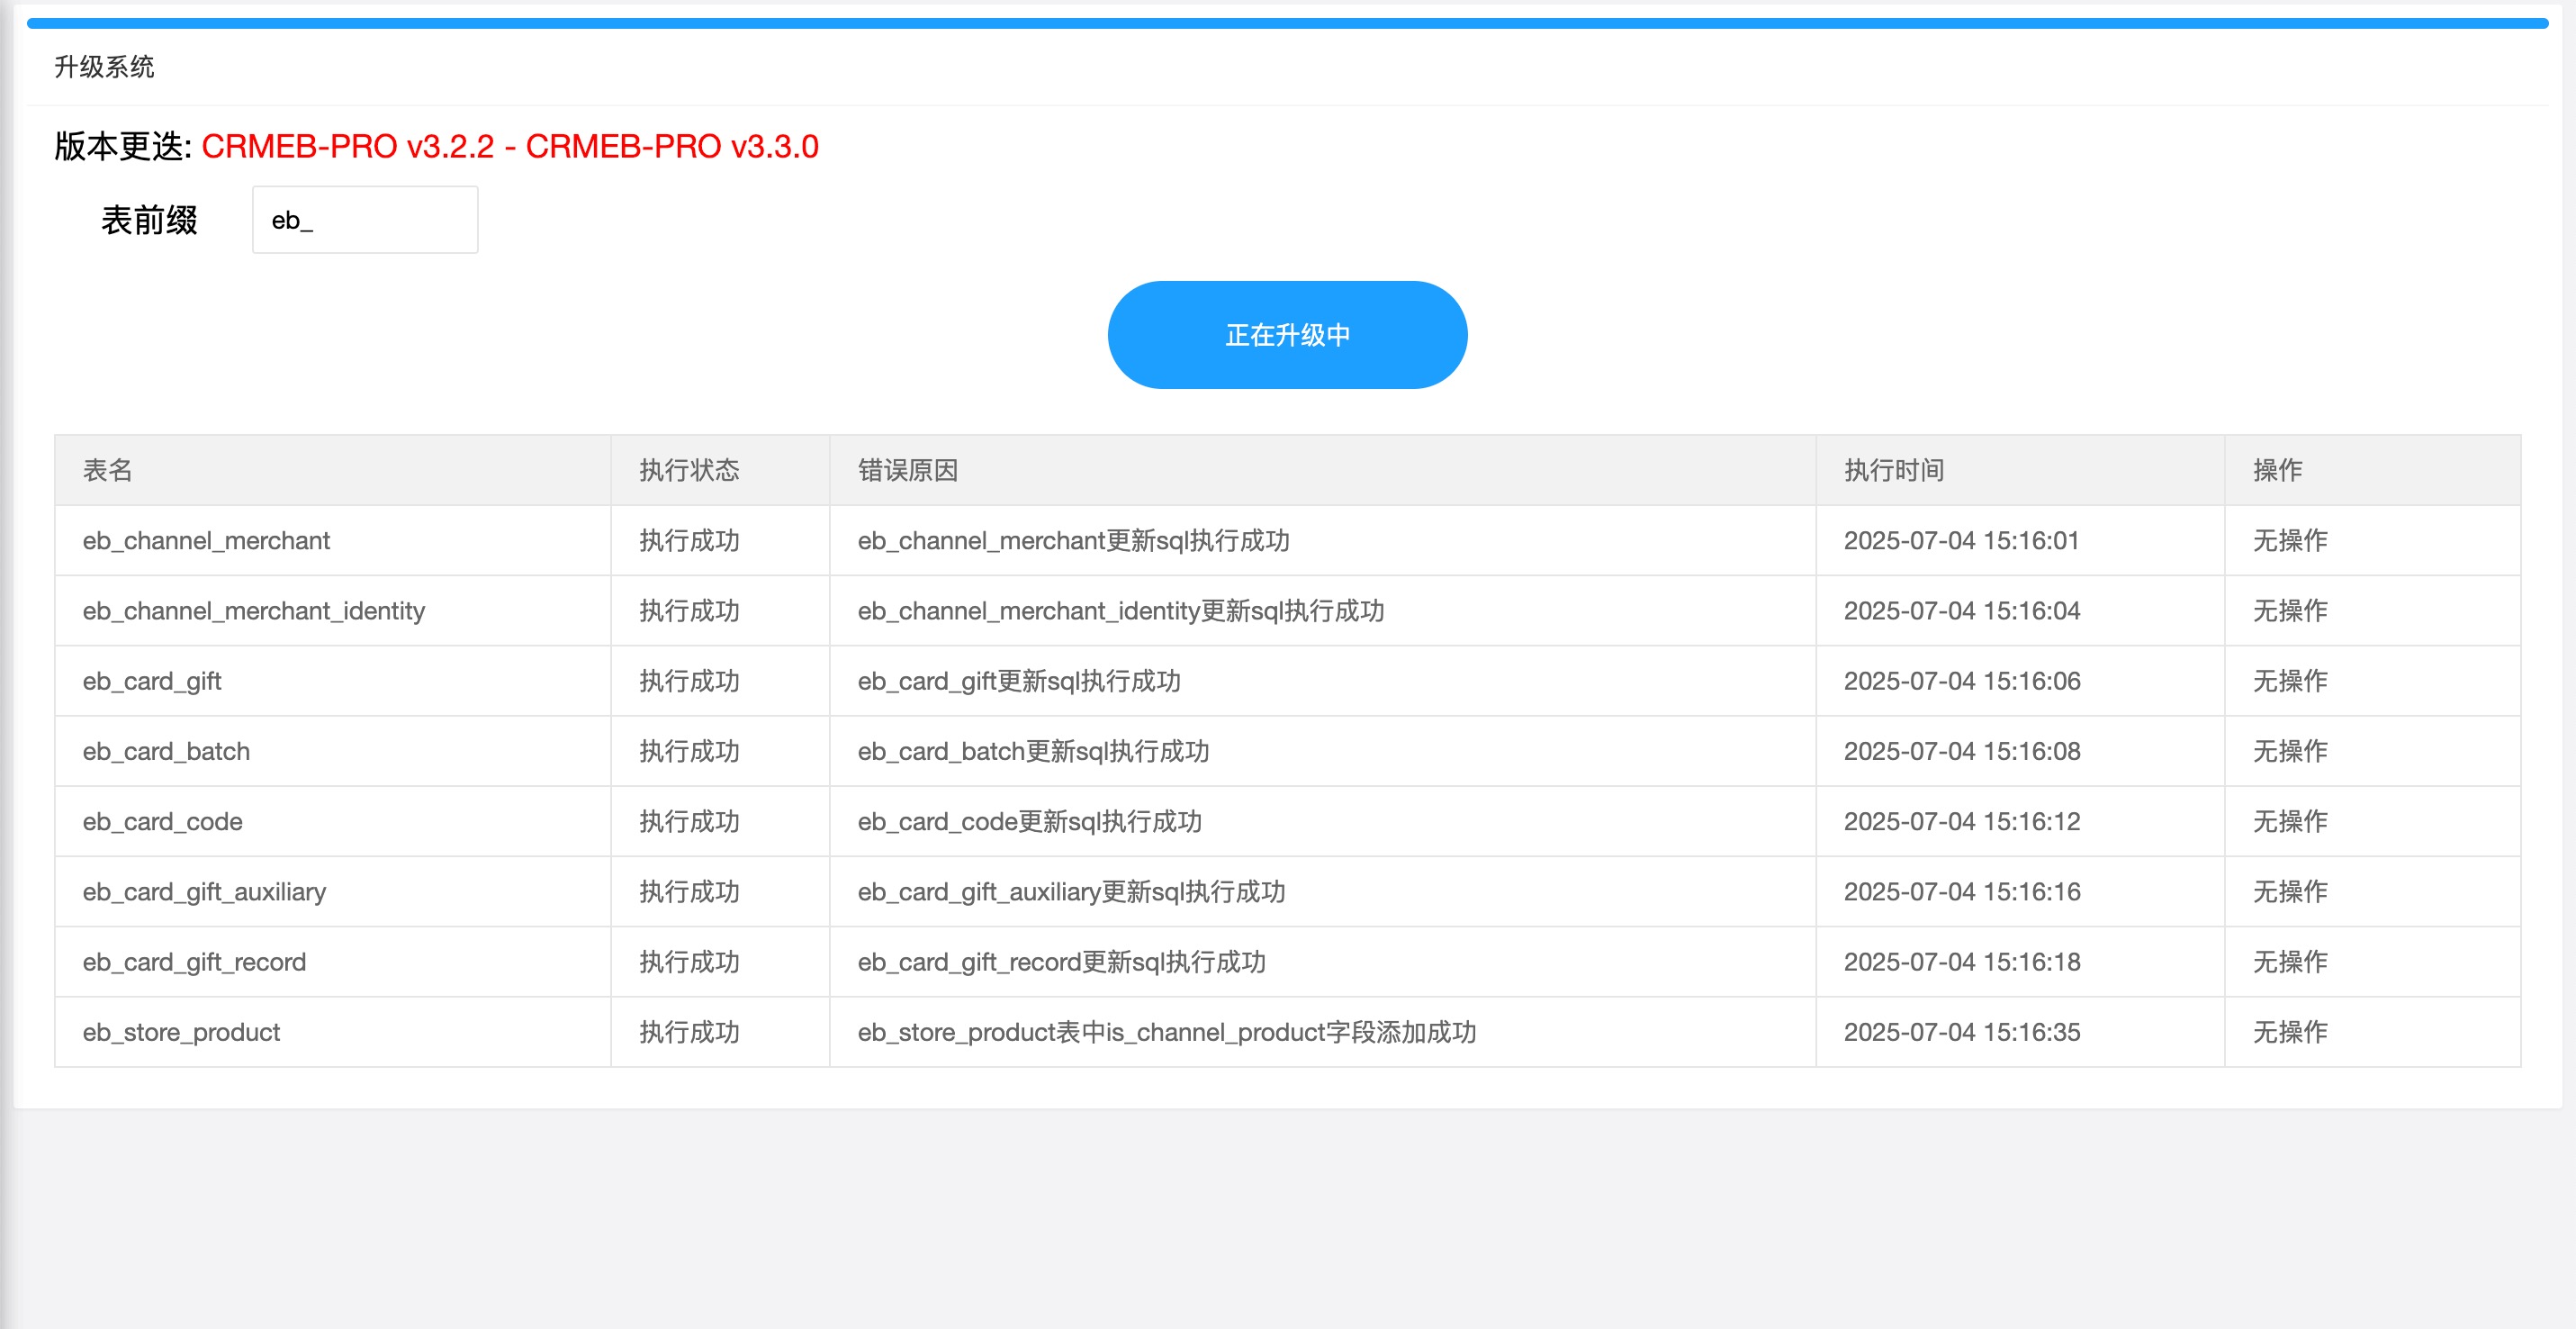The image size is (2576, 1329).
Task: Click 无操作 in the eb_channel_merchant row
Action: click(2290, 541)
